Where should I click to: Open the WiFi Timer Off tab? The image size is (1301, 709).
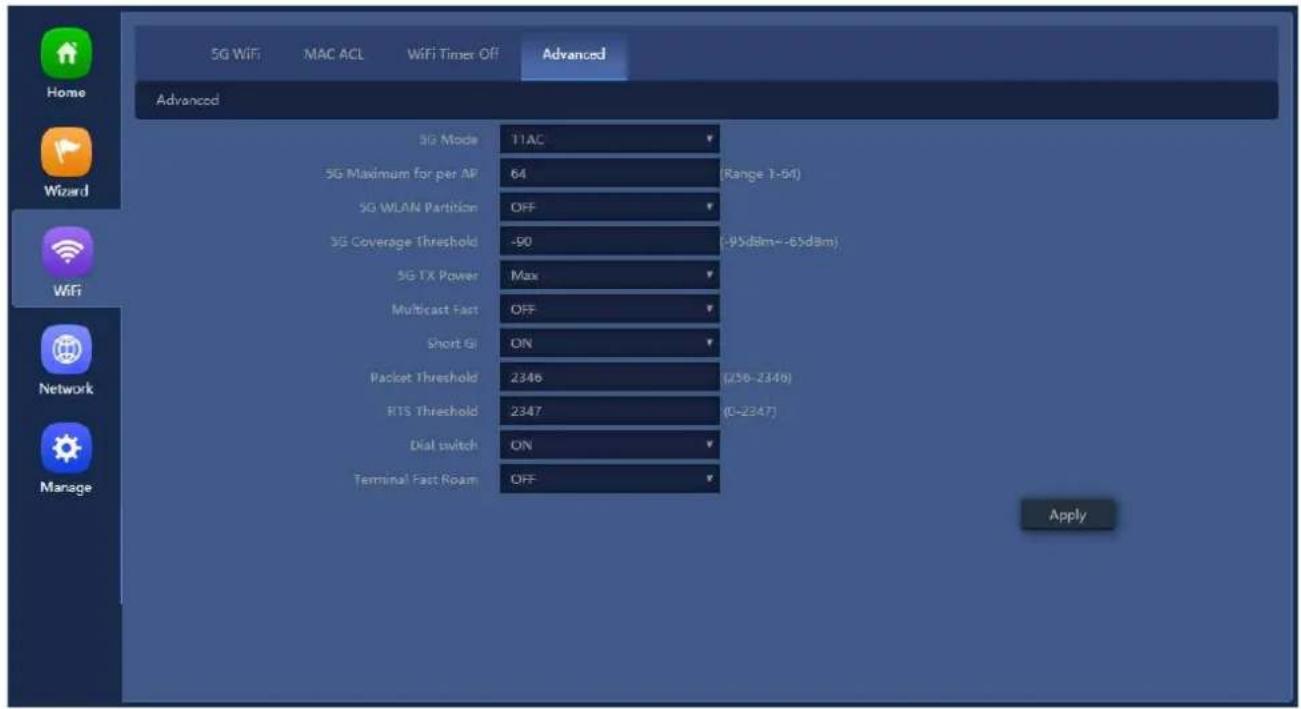pos(452,54)
